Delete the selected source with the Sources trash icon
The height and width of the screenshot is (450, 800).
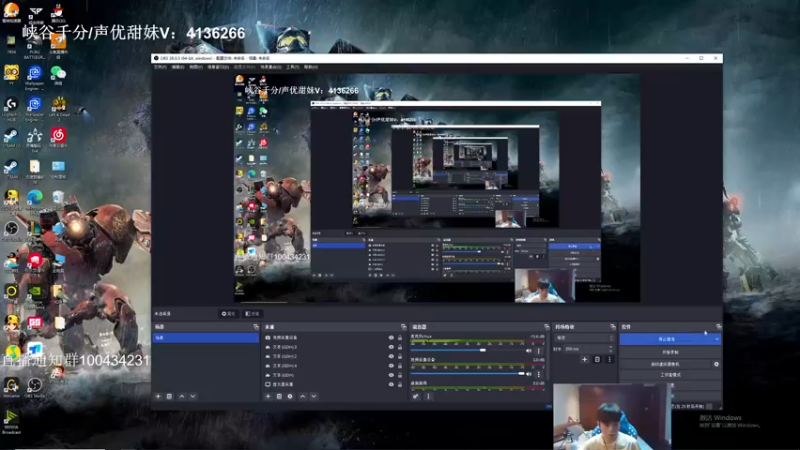(279, 396)
